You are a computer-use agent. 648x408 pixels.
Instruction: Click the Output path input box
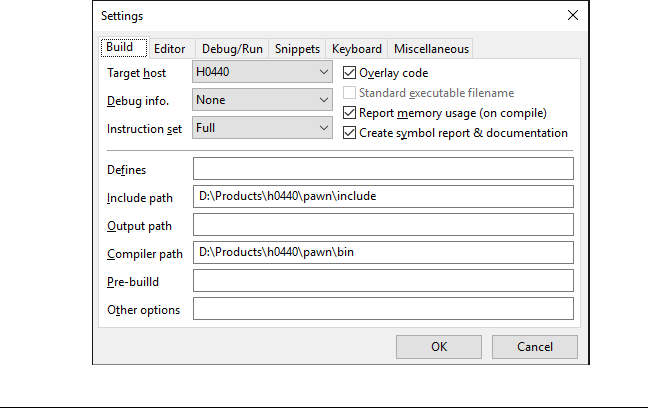(383, 225)
